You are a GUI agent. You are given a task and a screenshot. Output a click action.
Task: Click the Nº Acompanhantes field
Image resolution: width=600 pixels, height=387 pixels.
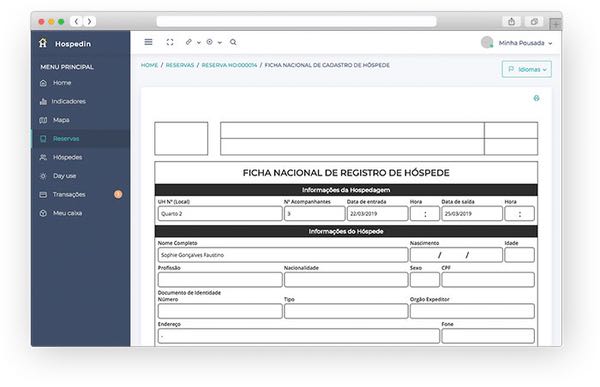(x=315, y=214)
